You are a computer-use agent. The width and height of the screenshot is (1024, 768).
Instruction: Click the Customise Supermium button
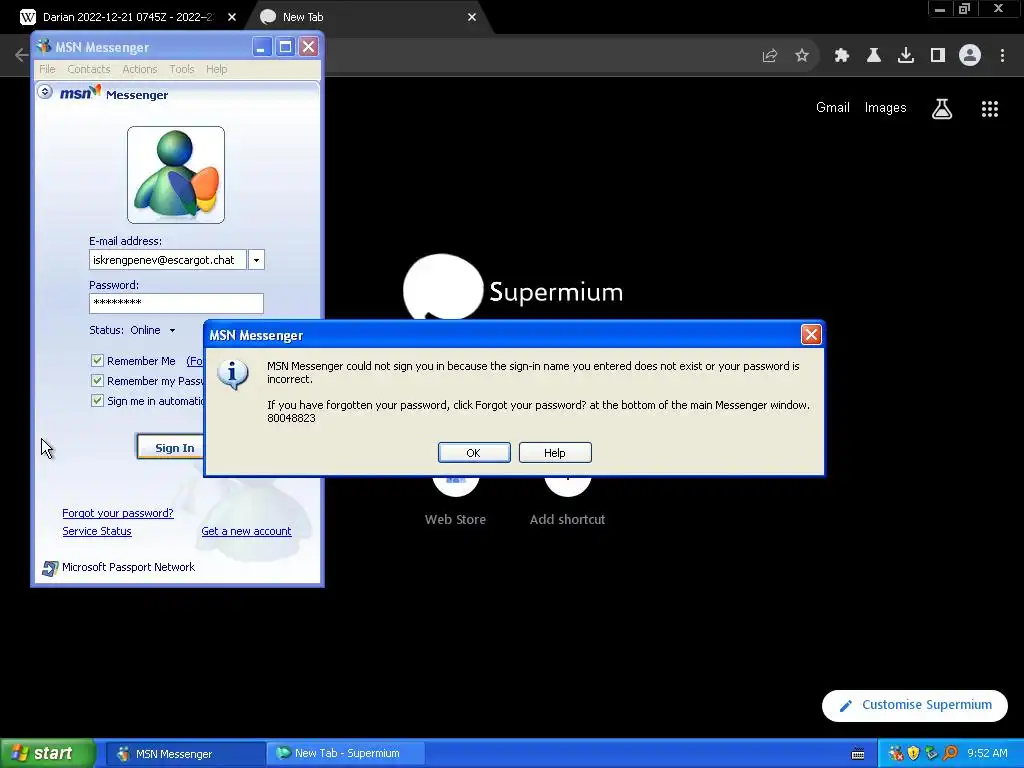click(915, 705)
